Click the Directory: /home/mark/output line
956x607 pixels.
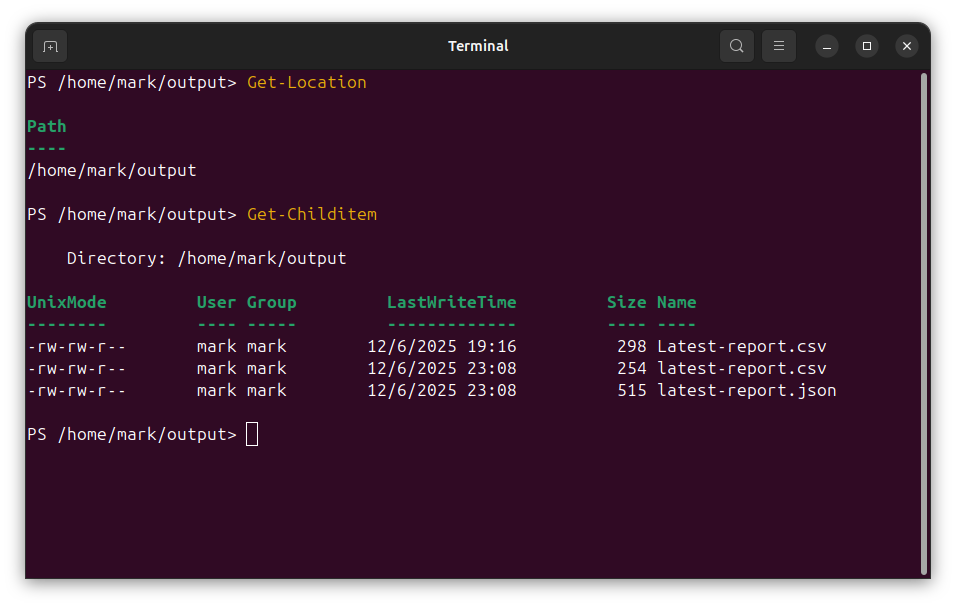[x=206, y=258]
